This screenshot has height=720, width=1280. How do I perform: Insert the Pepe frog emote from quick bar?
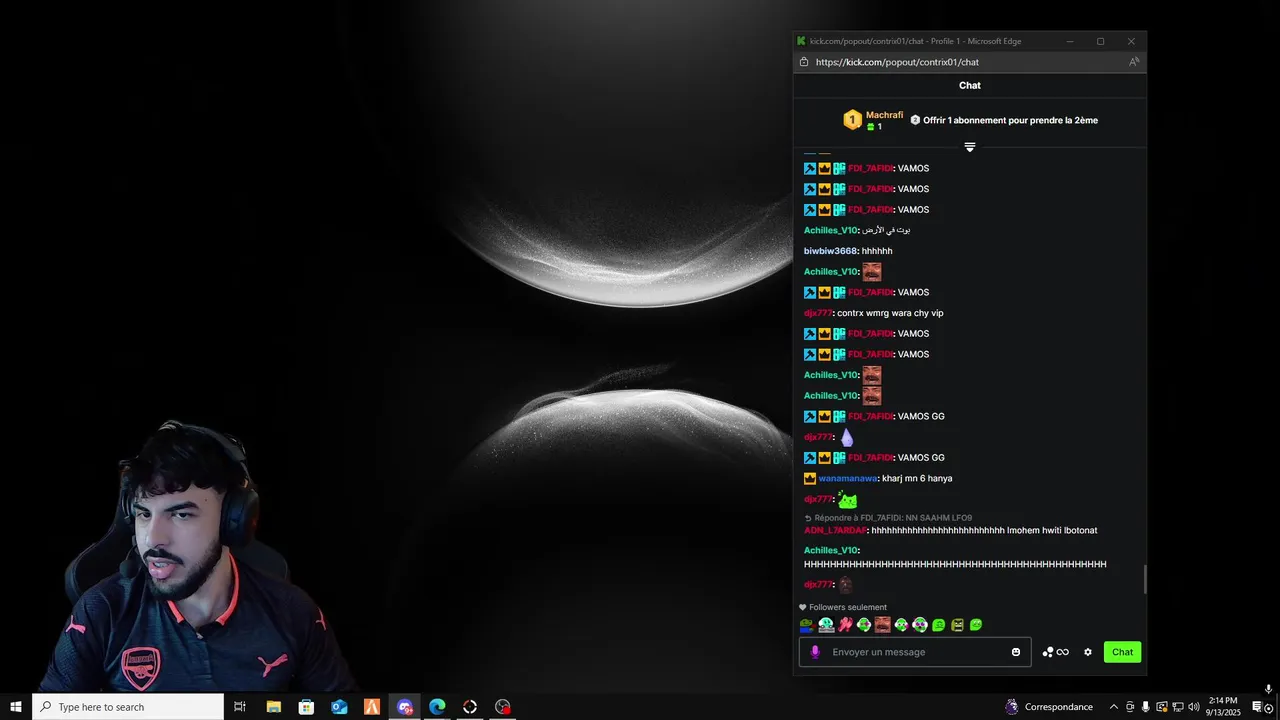pyautogui.click(x=807, y=625)
